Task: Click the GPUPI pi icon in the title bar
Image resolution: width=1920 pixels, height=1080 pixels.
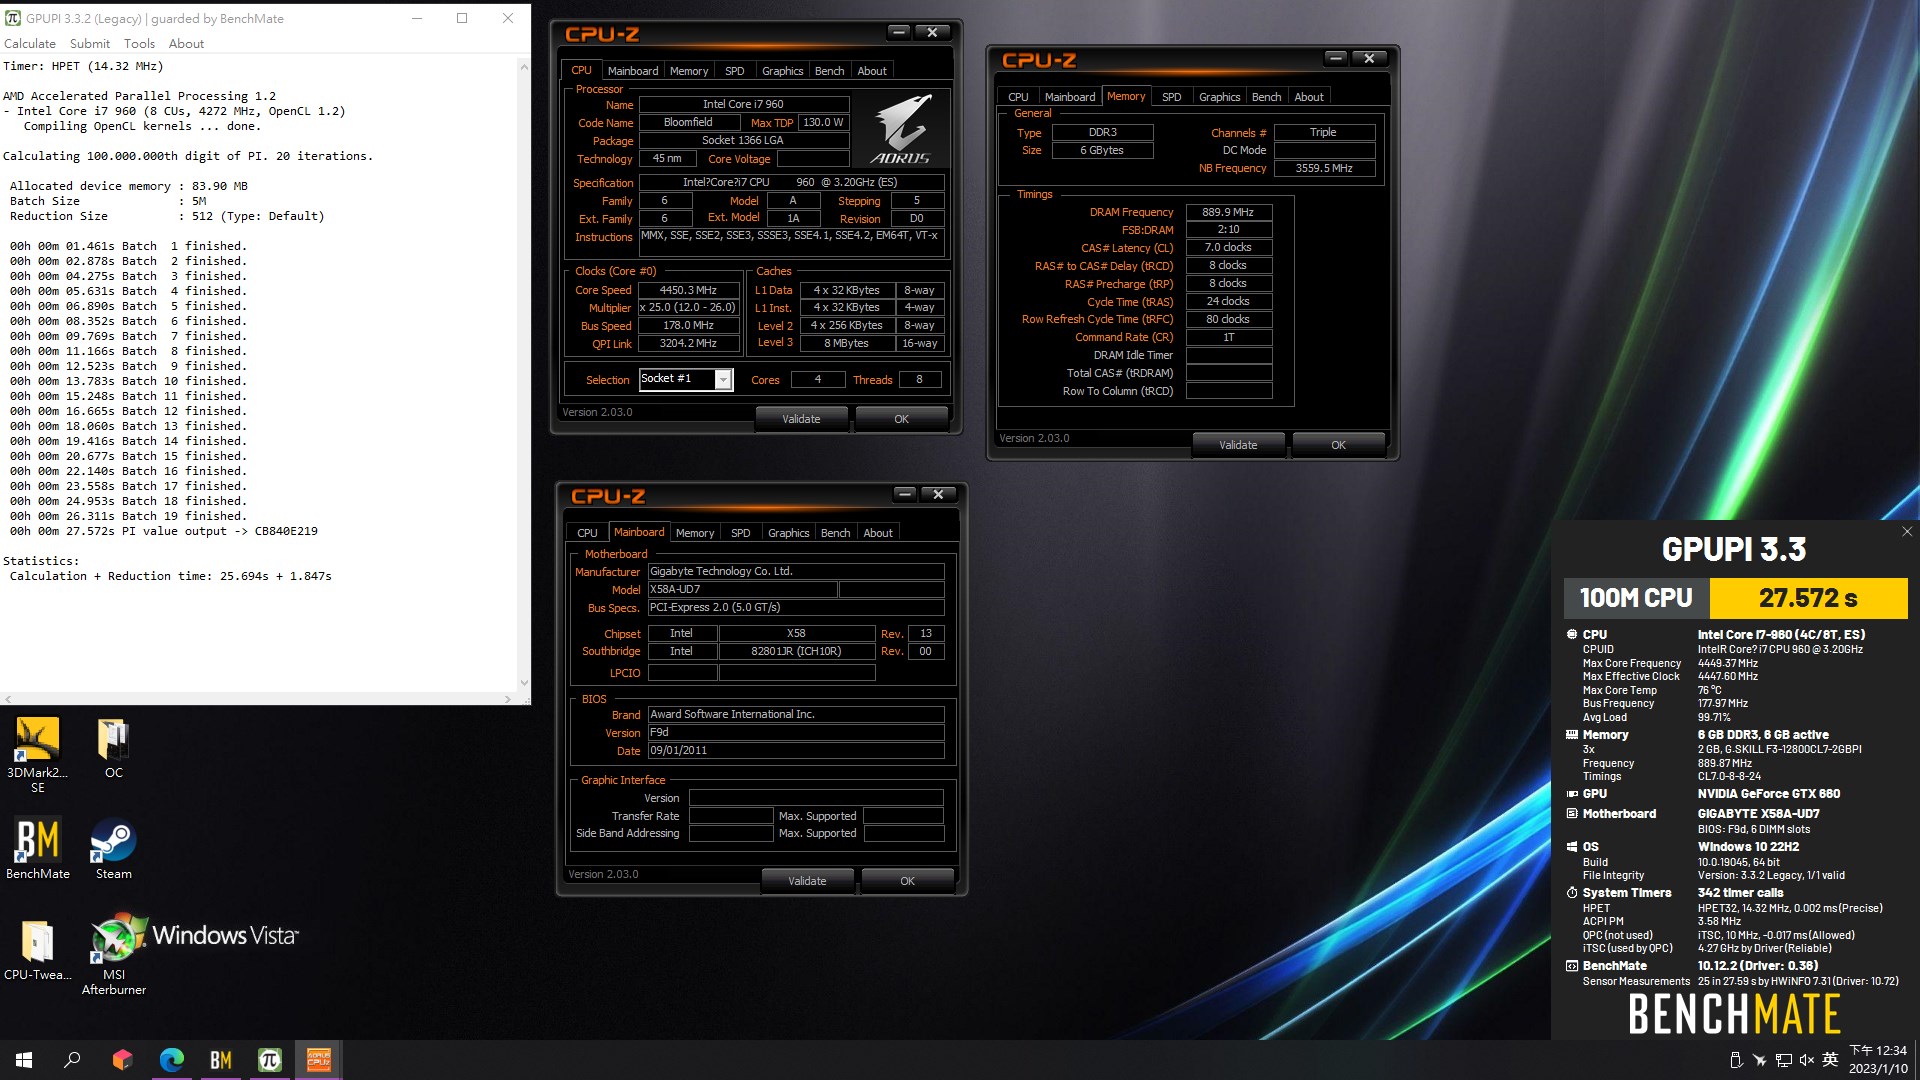Action: coord(13,18)
